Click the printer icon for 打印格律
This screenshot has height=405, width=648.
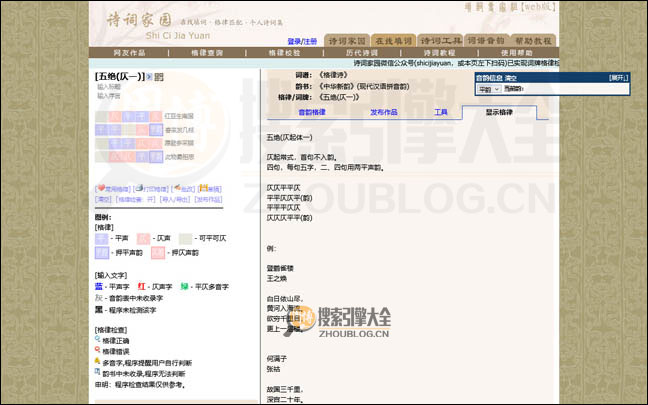pyautogui.click(x=139, y=189)
